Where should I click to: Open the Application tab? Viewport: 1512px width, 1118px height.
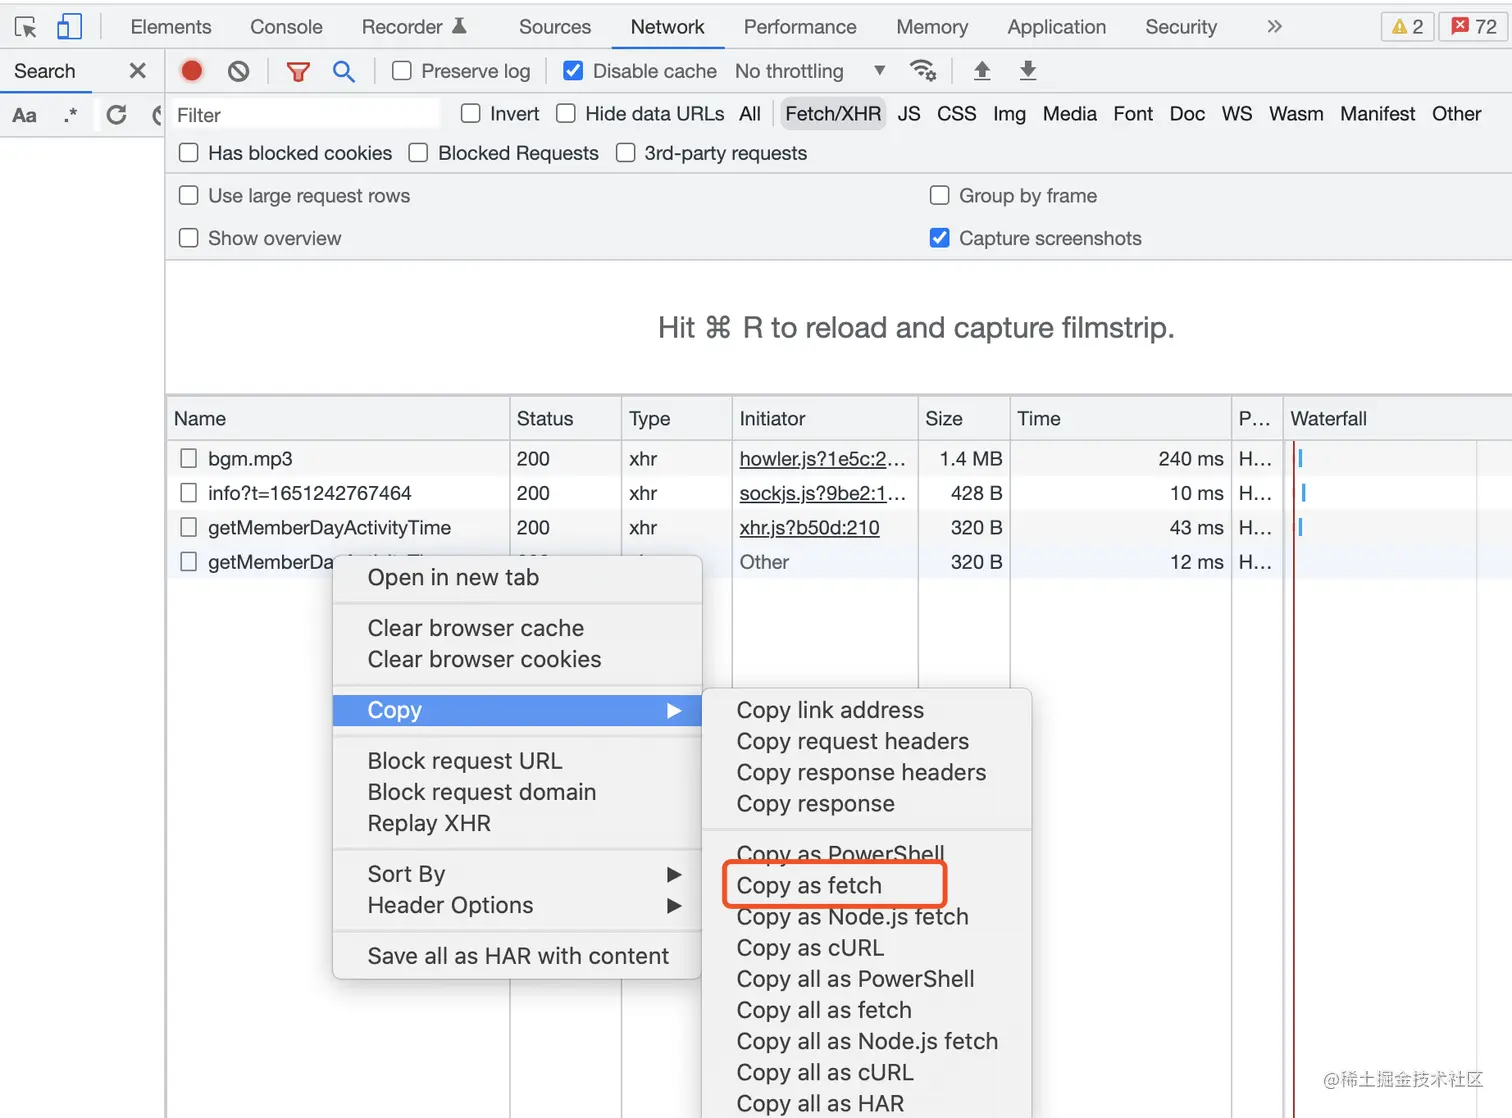(x=1057, y=27)
